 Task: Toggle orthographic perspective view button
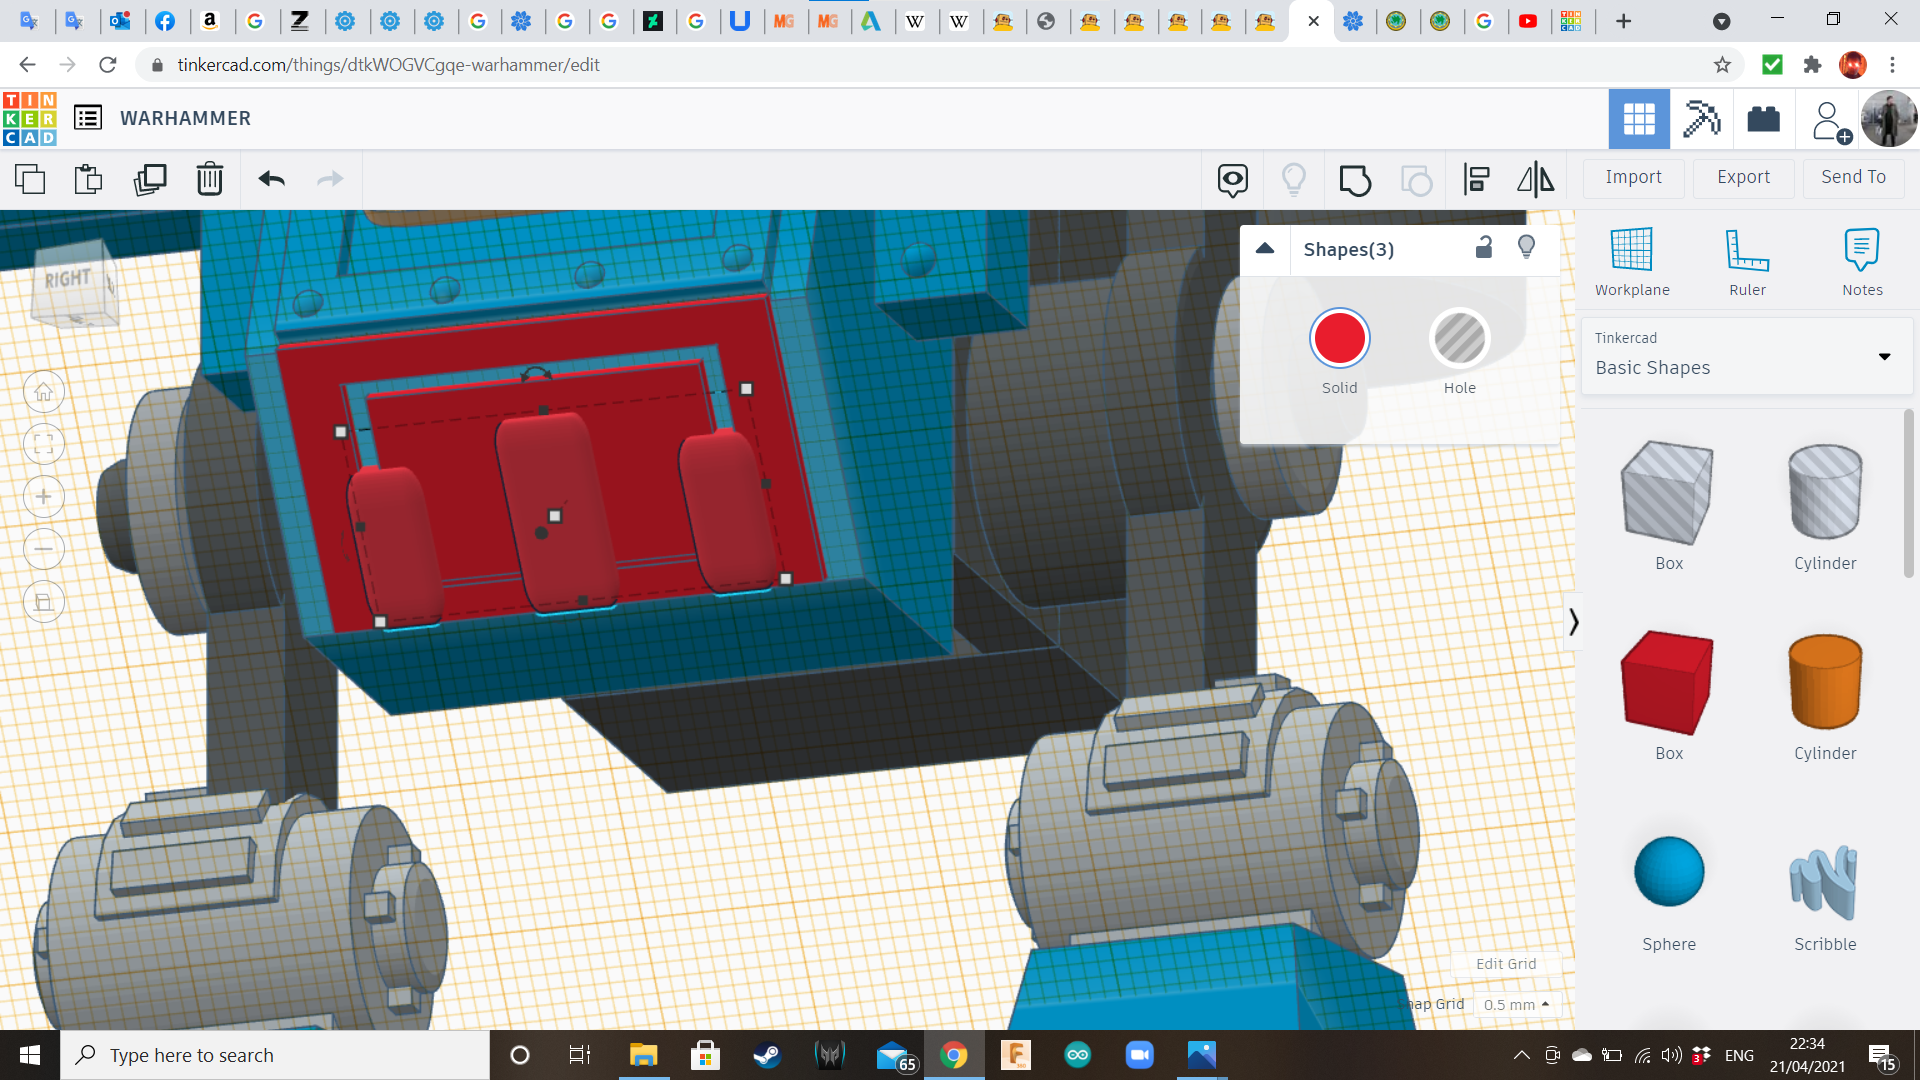click(x=44, y=602)
